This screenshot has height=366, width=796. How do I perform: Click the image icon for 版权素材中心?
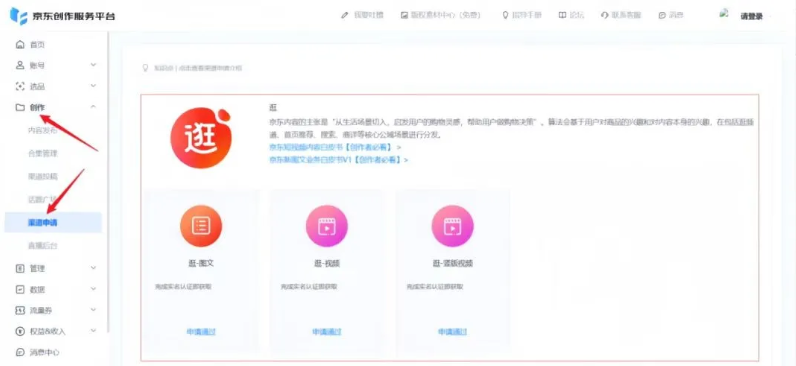(x=405, y=15)
